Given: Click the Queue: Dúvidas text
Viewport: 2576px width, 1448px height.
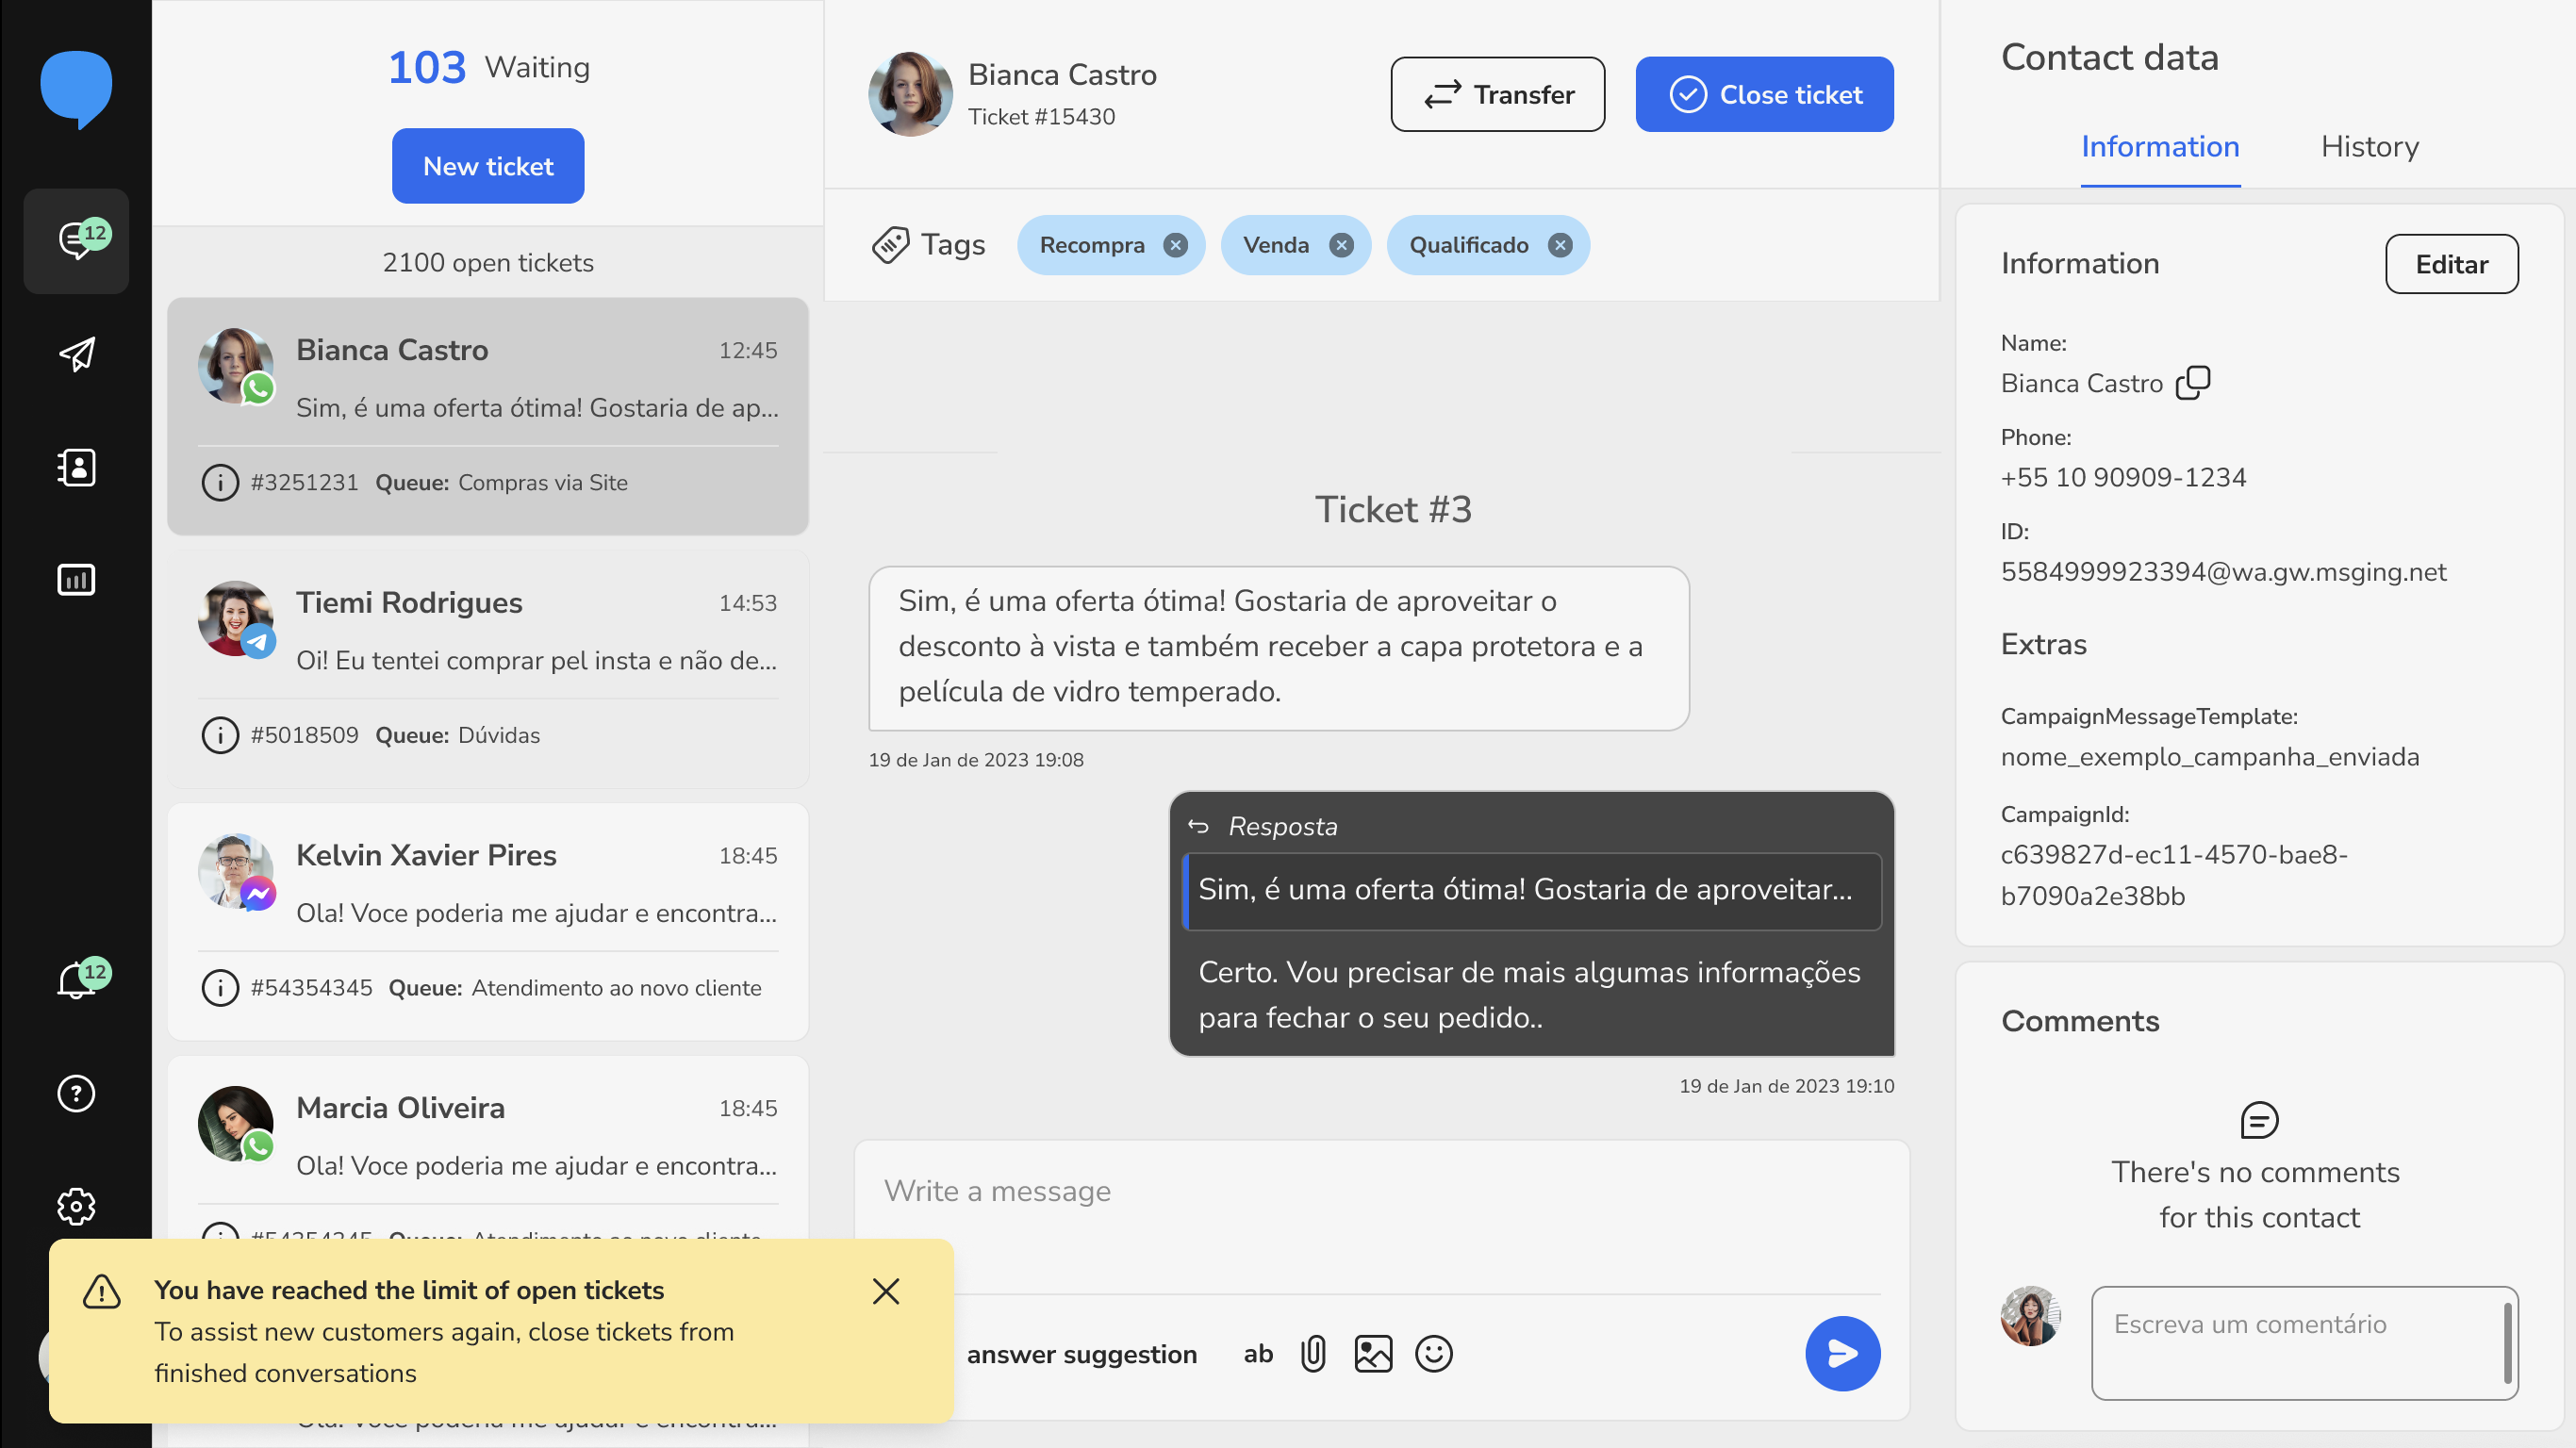Looking at the screenshot, I should pos(457,735).
